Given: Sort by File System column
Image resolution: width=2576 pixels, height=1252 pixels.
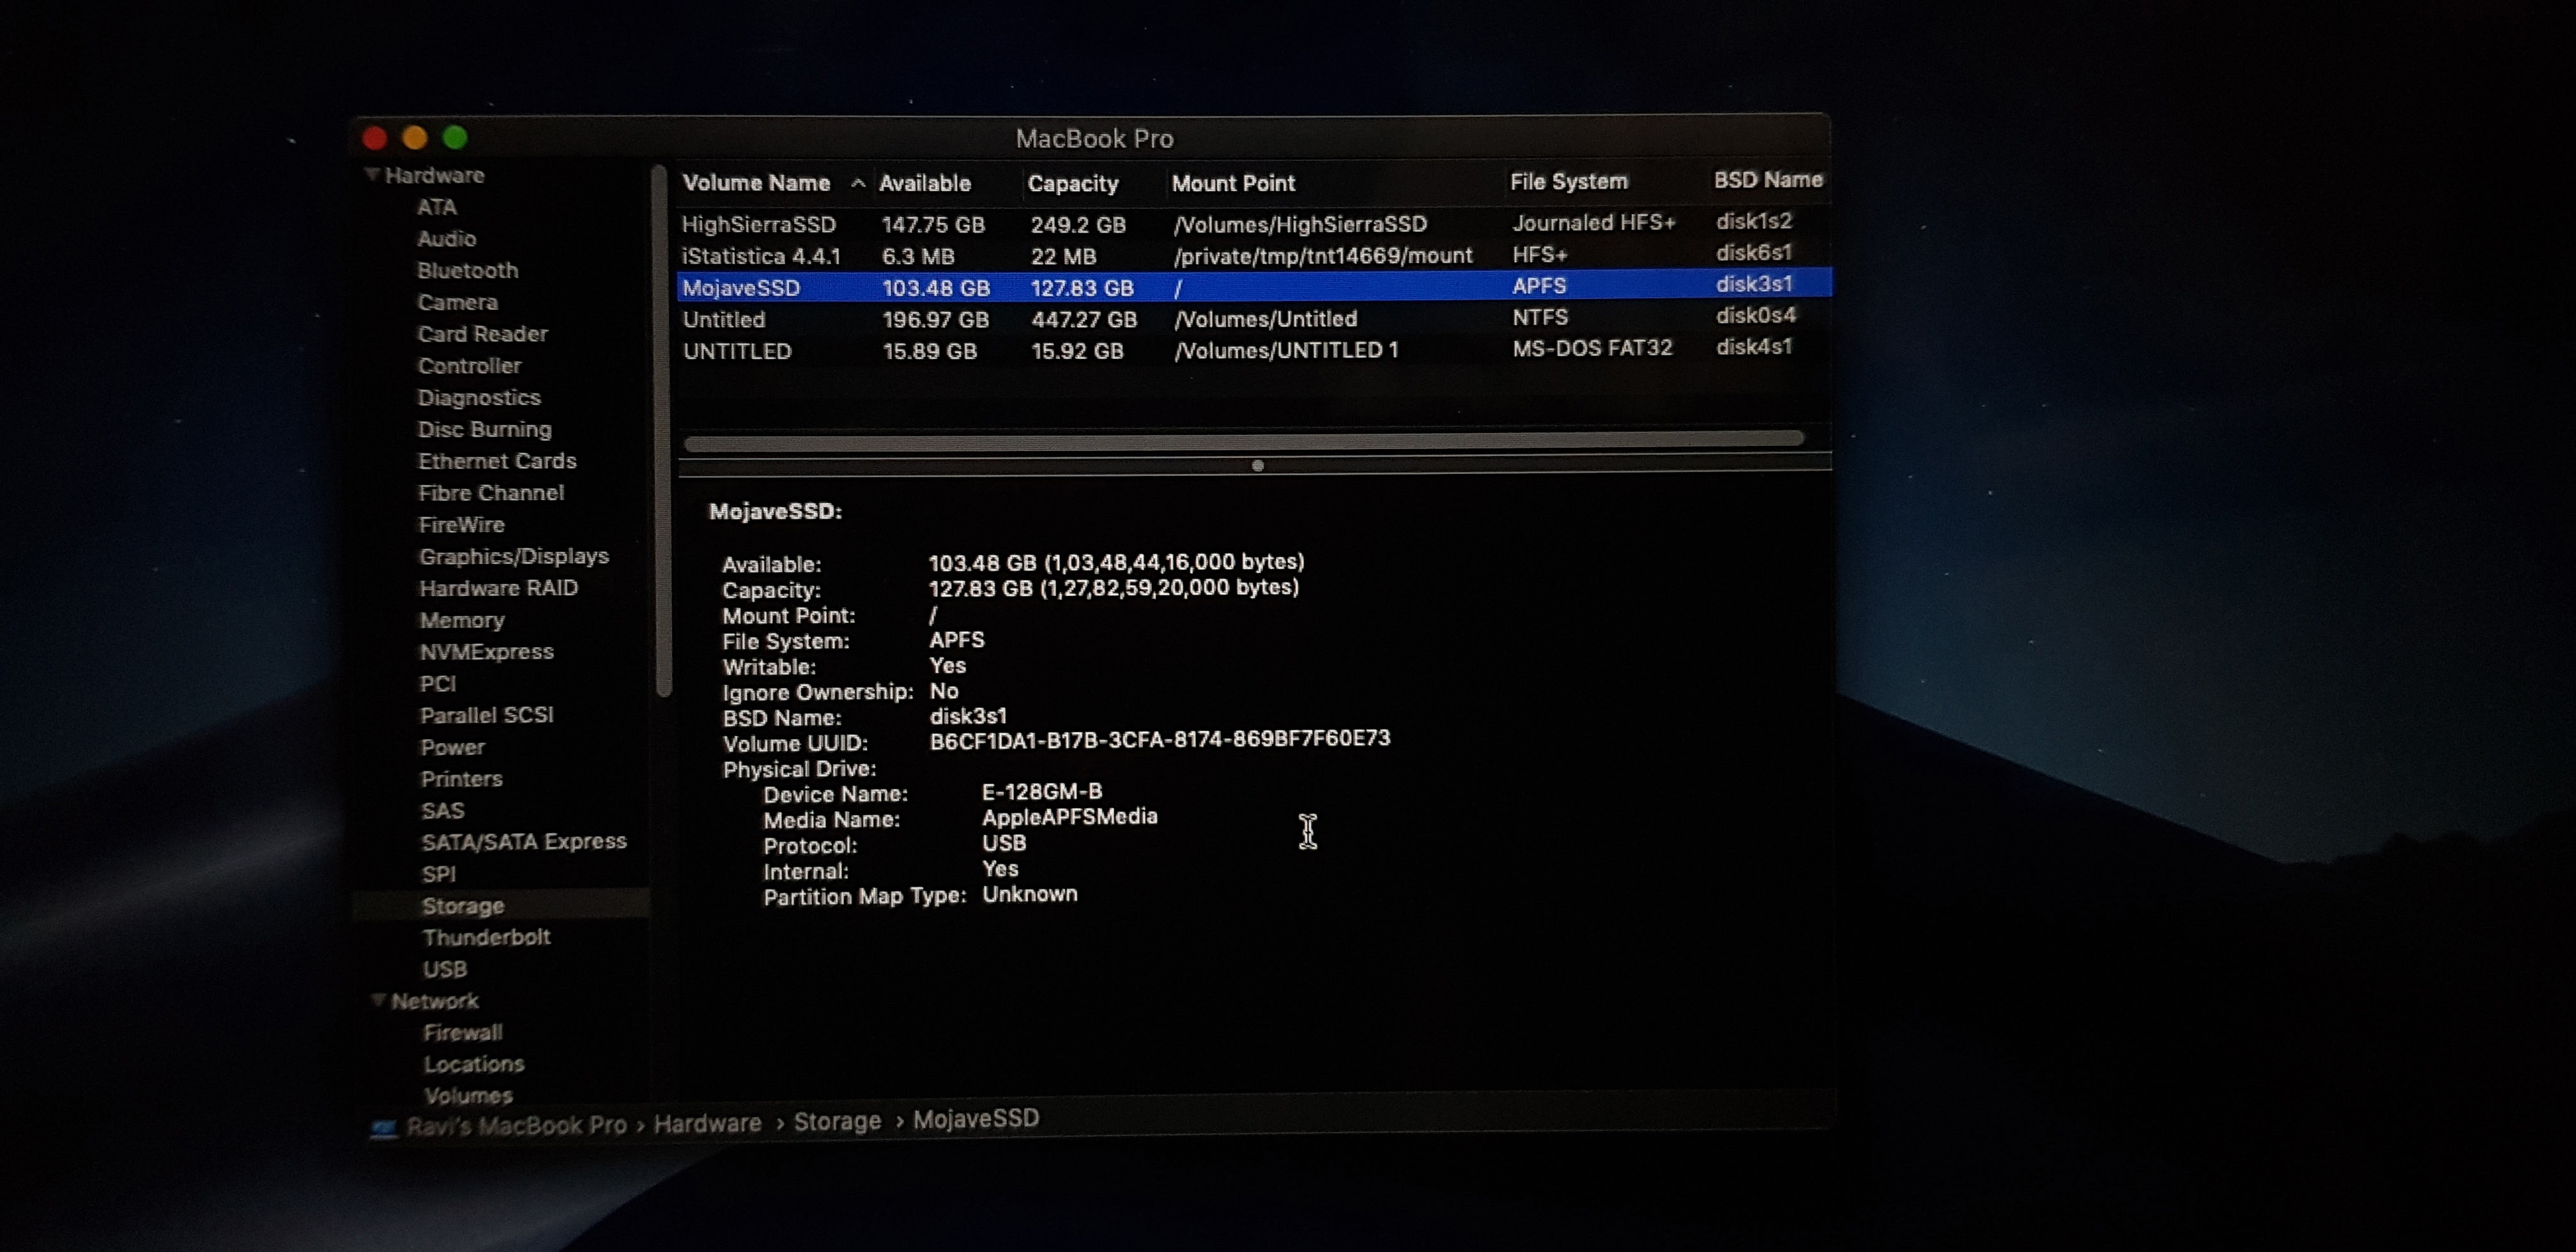Looking at the screenshot, I should coord(1568,182).
